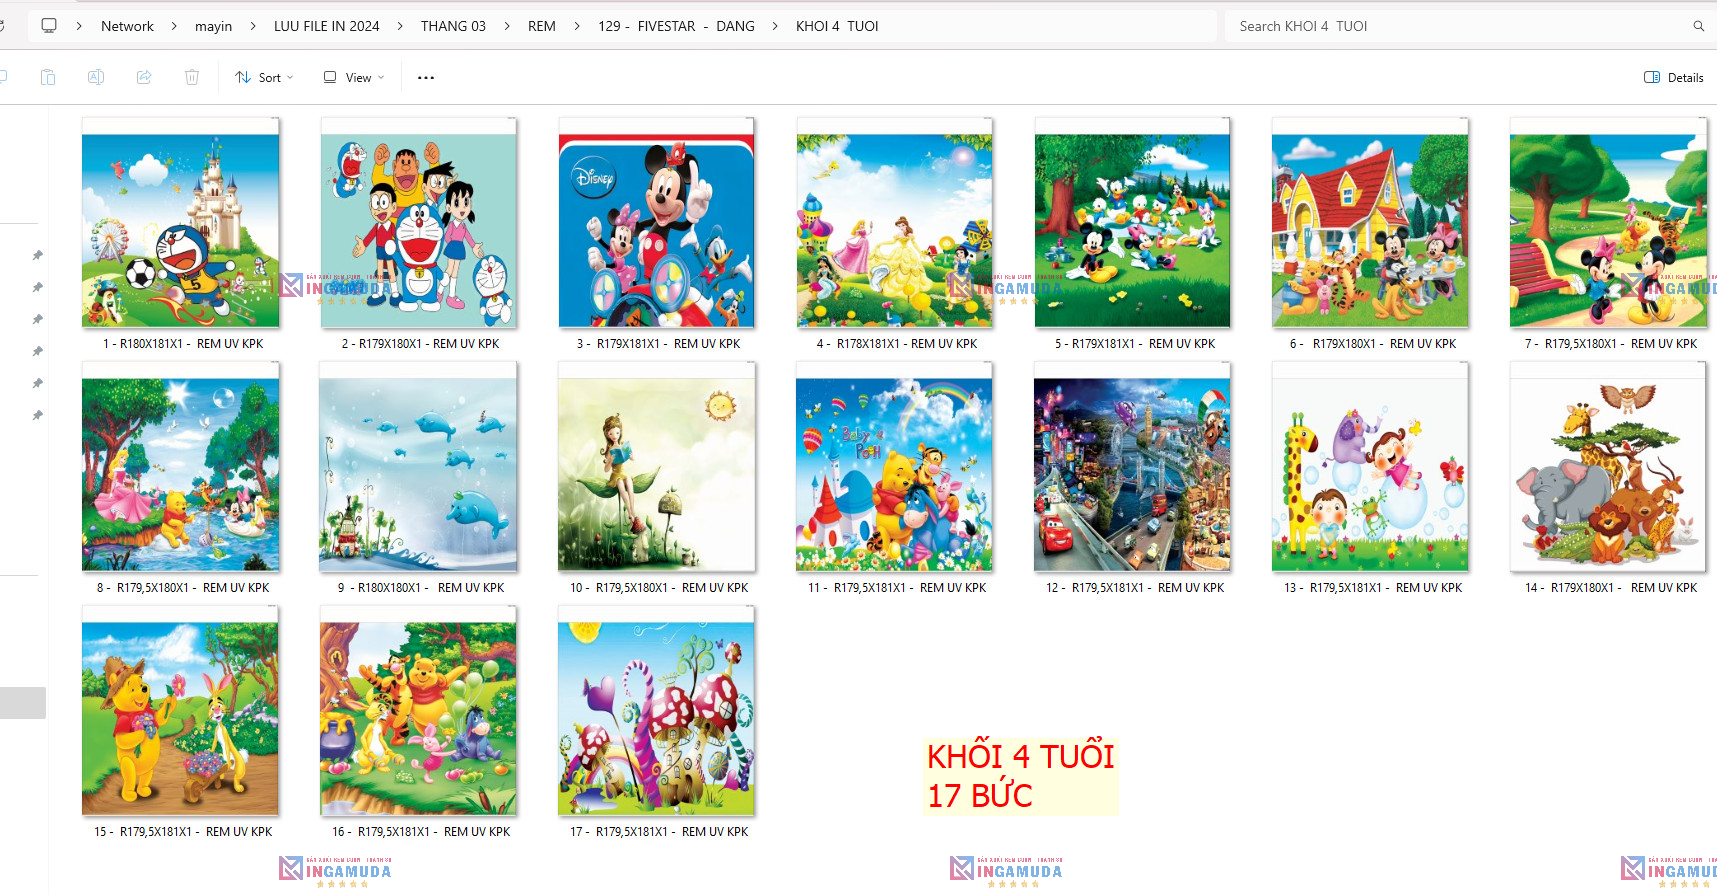
Task: Click the Share icon in the toolbar
Action: pyautogui.click(x=144, y=77)
